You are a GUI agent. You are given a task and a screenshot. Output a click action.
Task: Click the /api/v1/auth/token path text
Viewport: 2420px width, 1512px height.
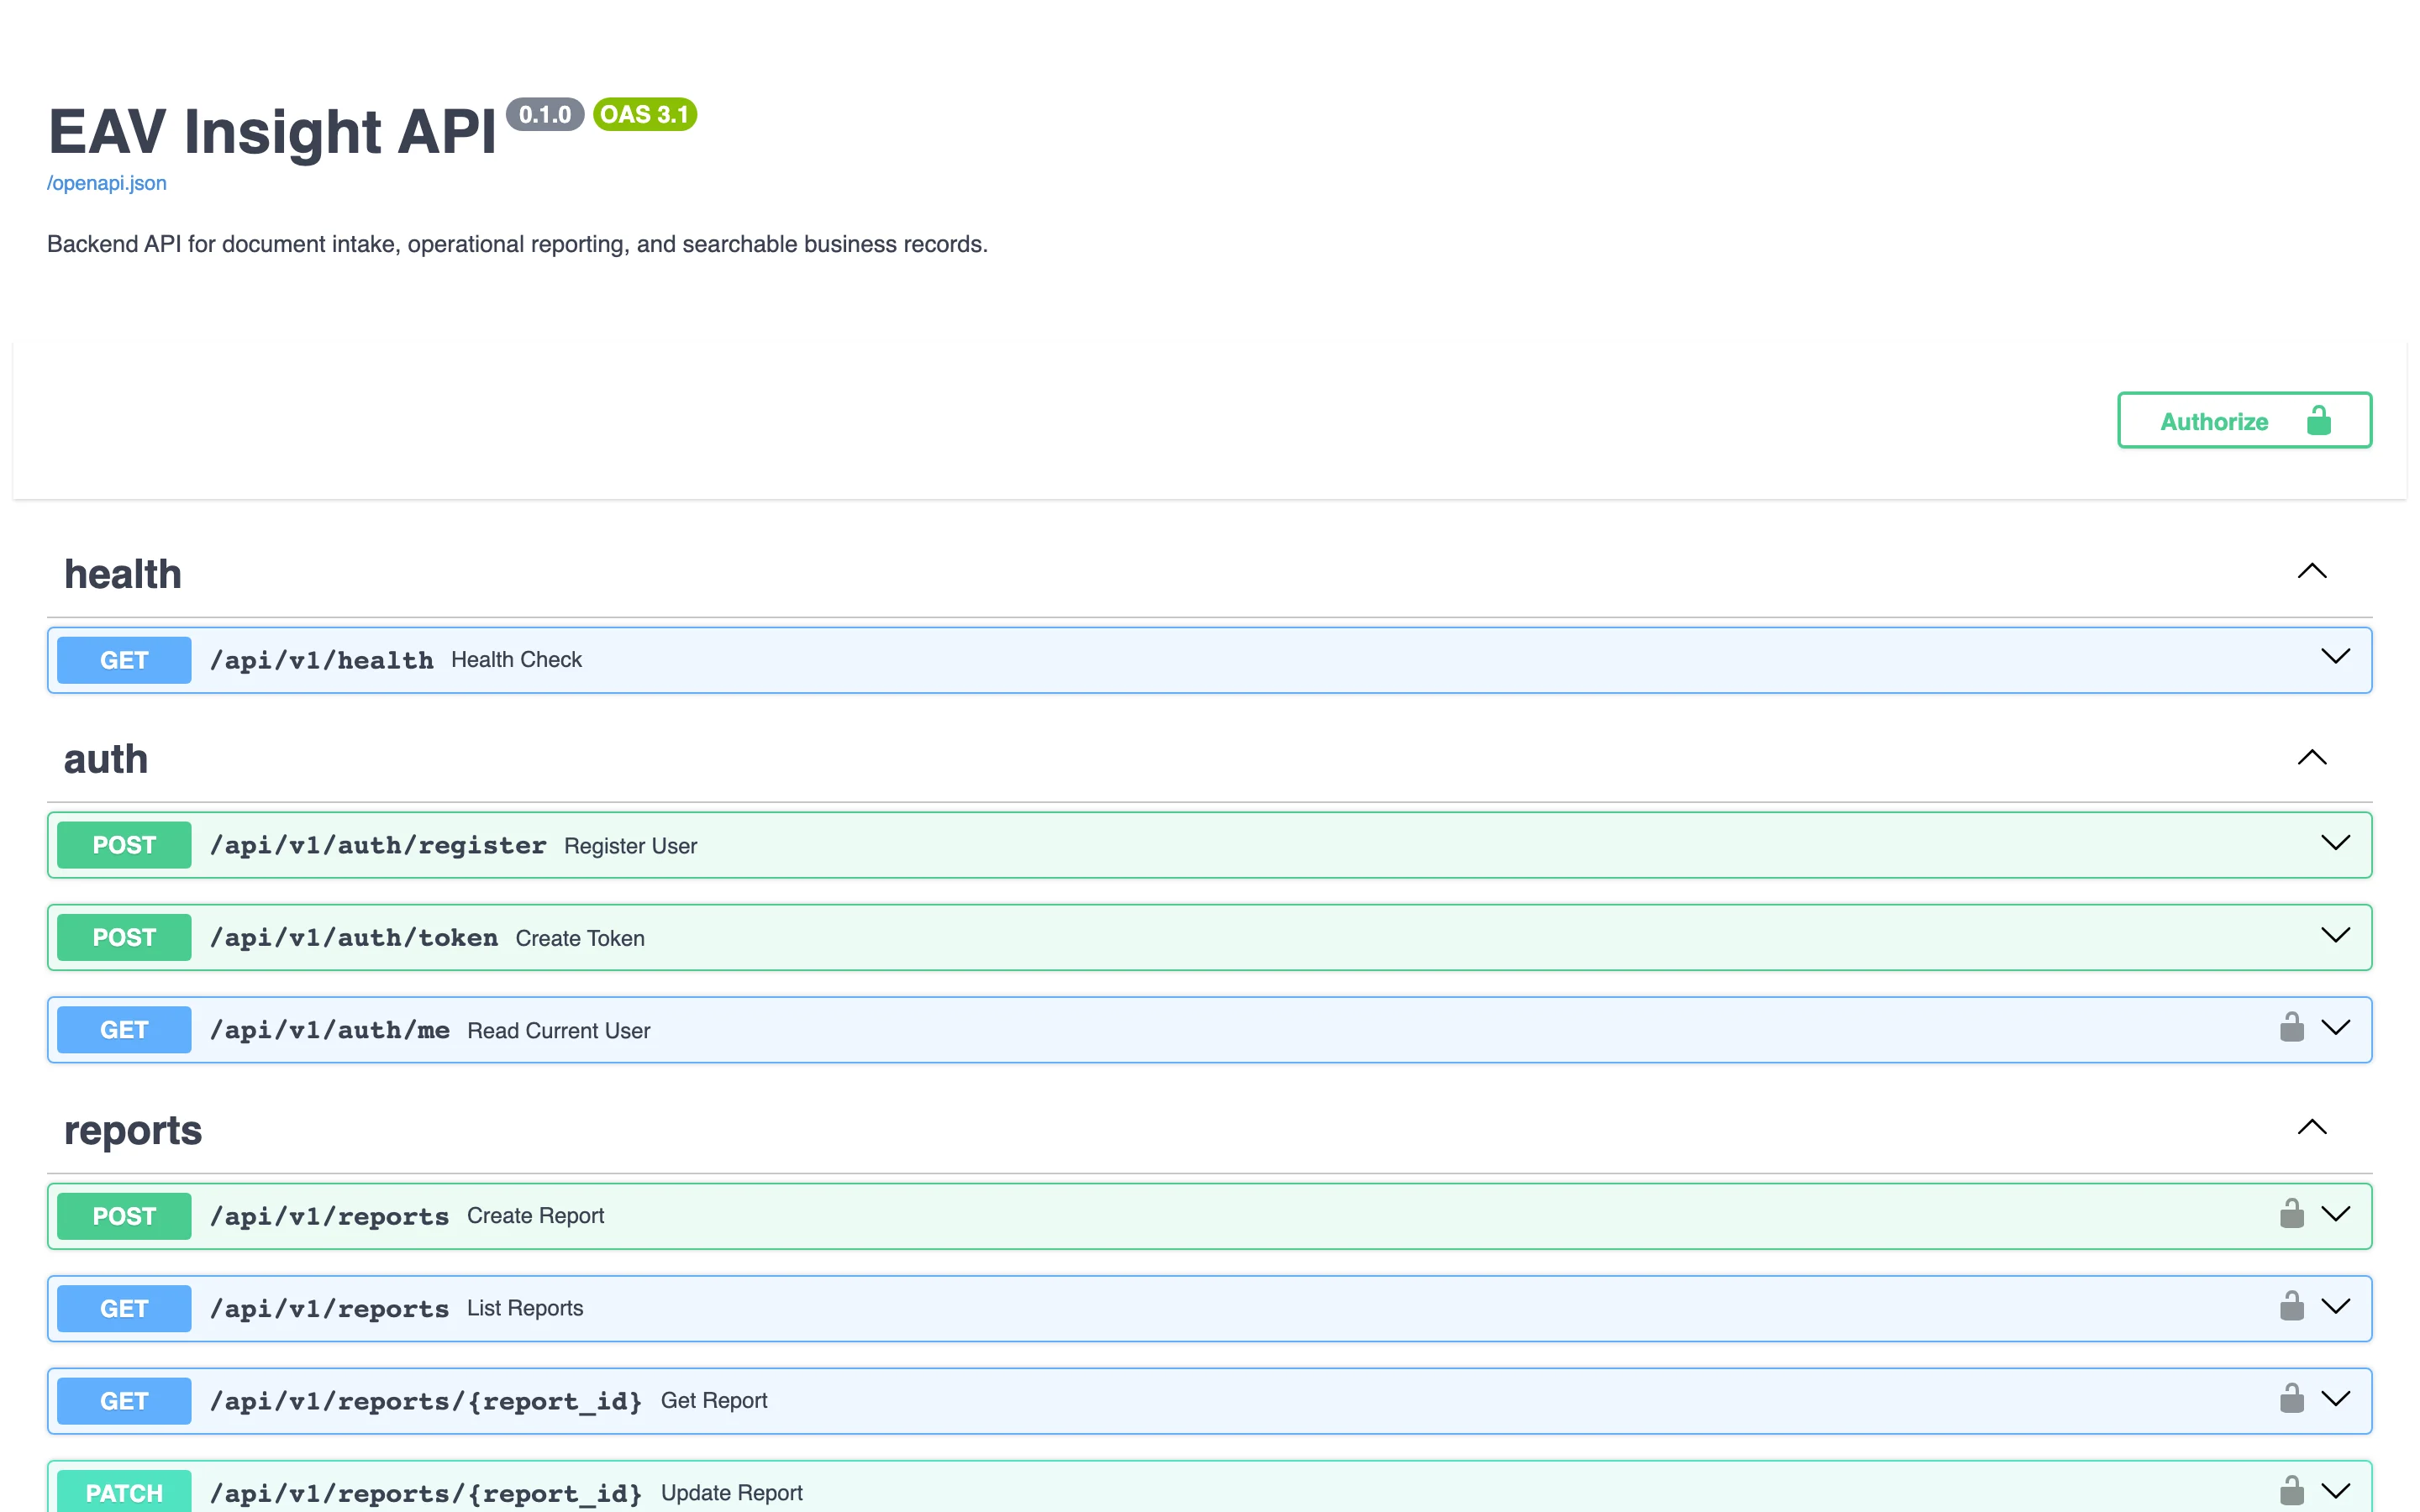coord(354,937)
